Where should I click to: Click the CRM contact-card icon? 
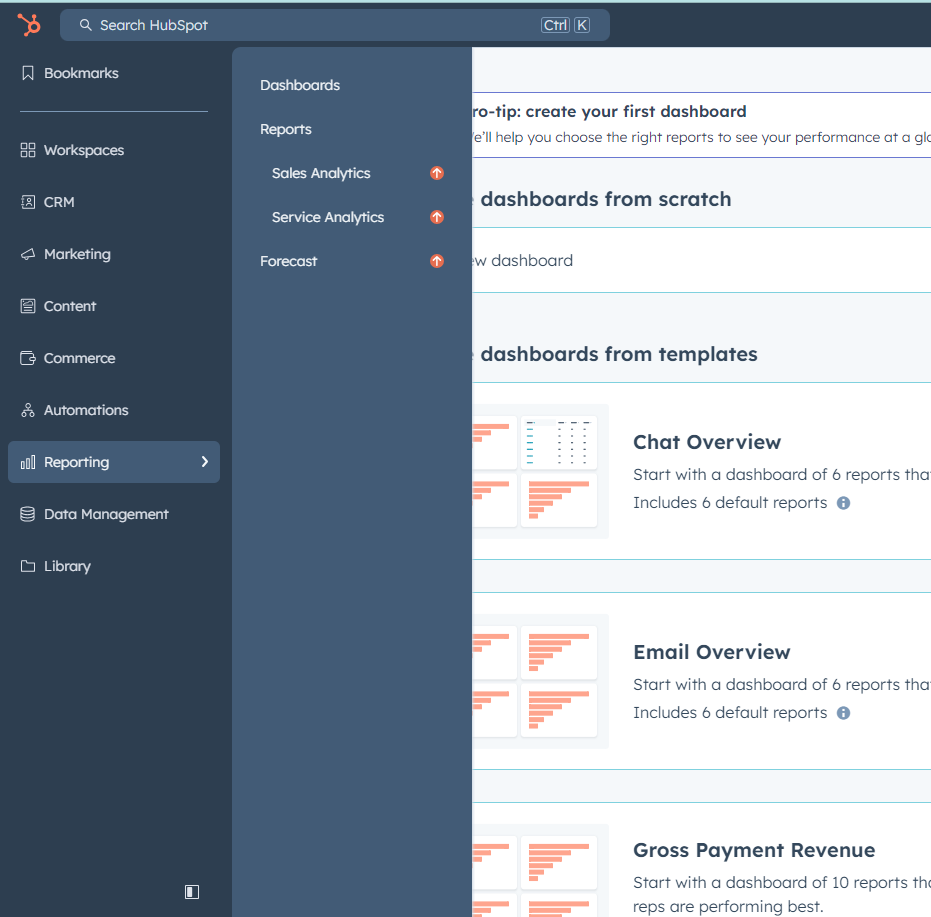tap(27, 202)
